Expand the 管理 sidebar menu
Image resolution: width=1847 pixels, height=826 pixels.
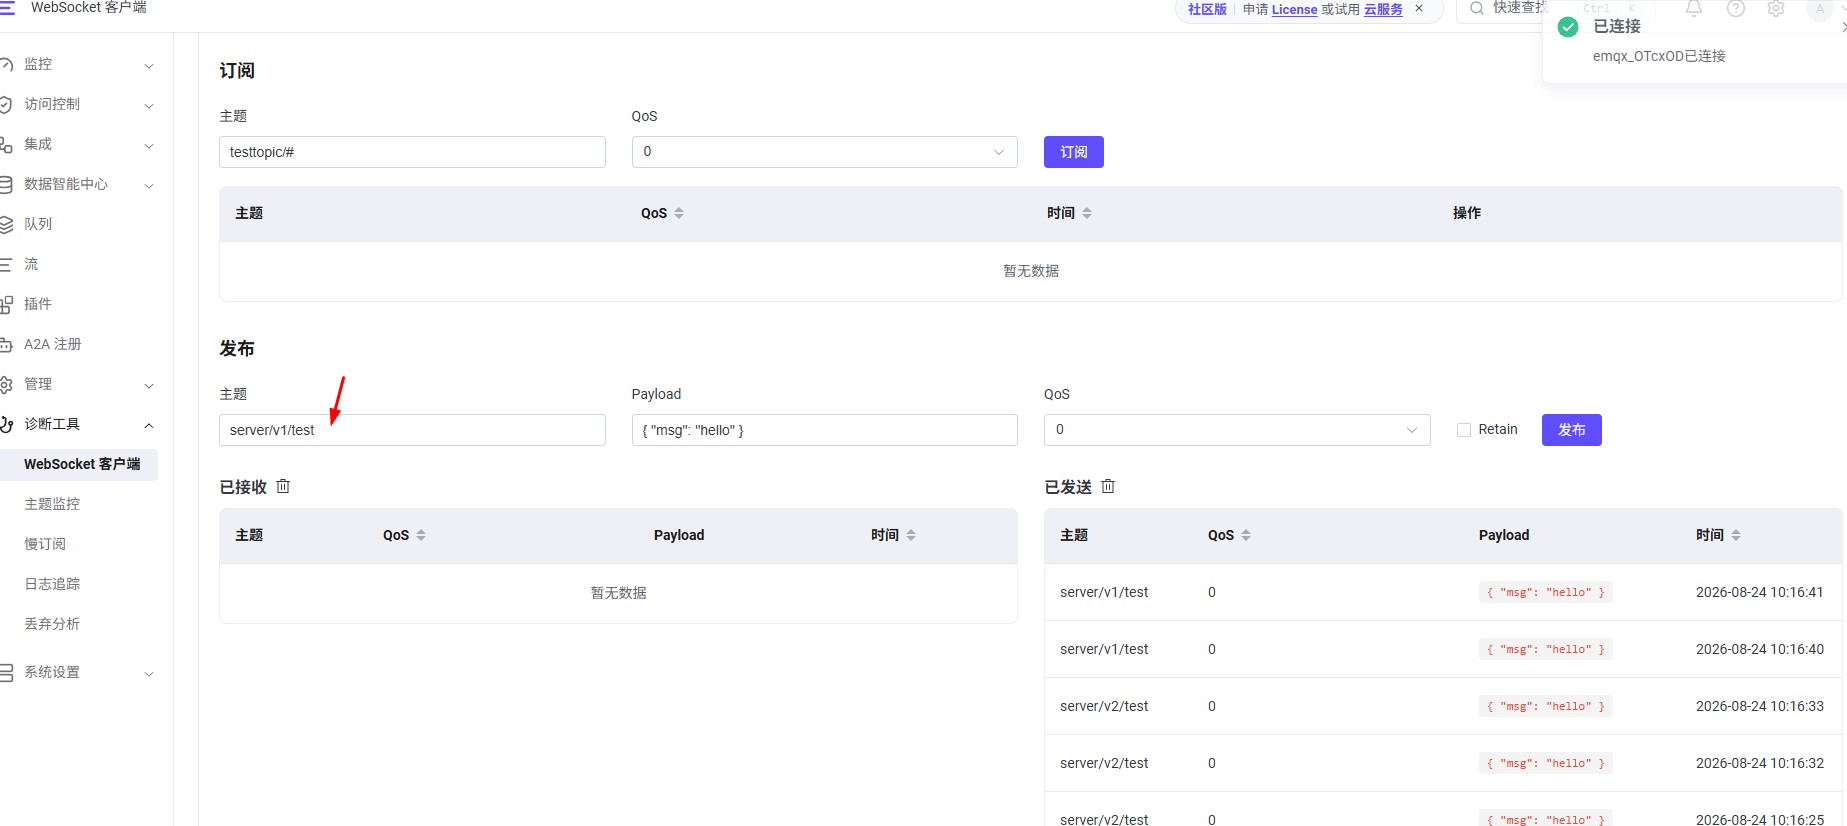pyautogui.click(x=79, y=384)
